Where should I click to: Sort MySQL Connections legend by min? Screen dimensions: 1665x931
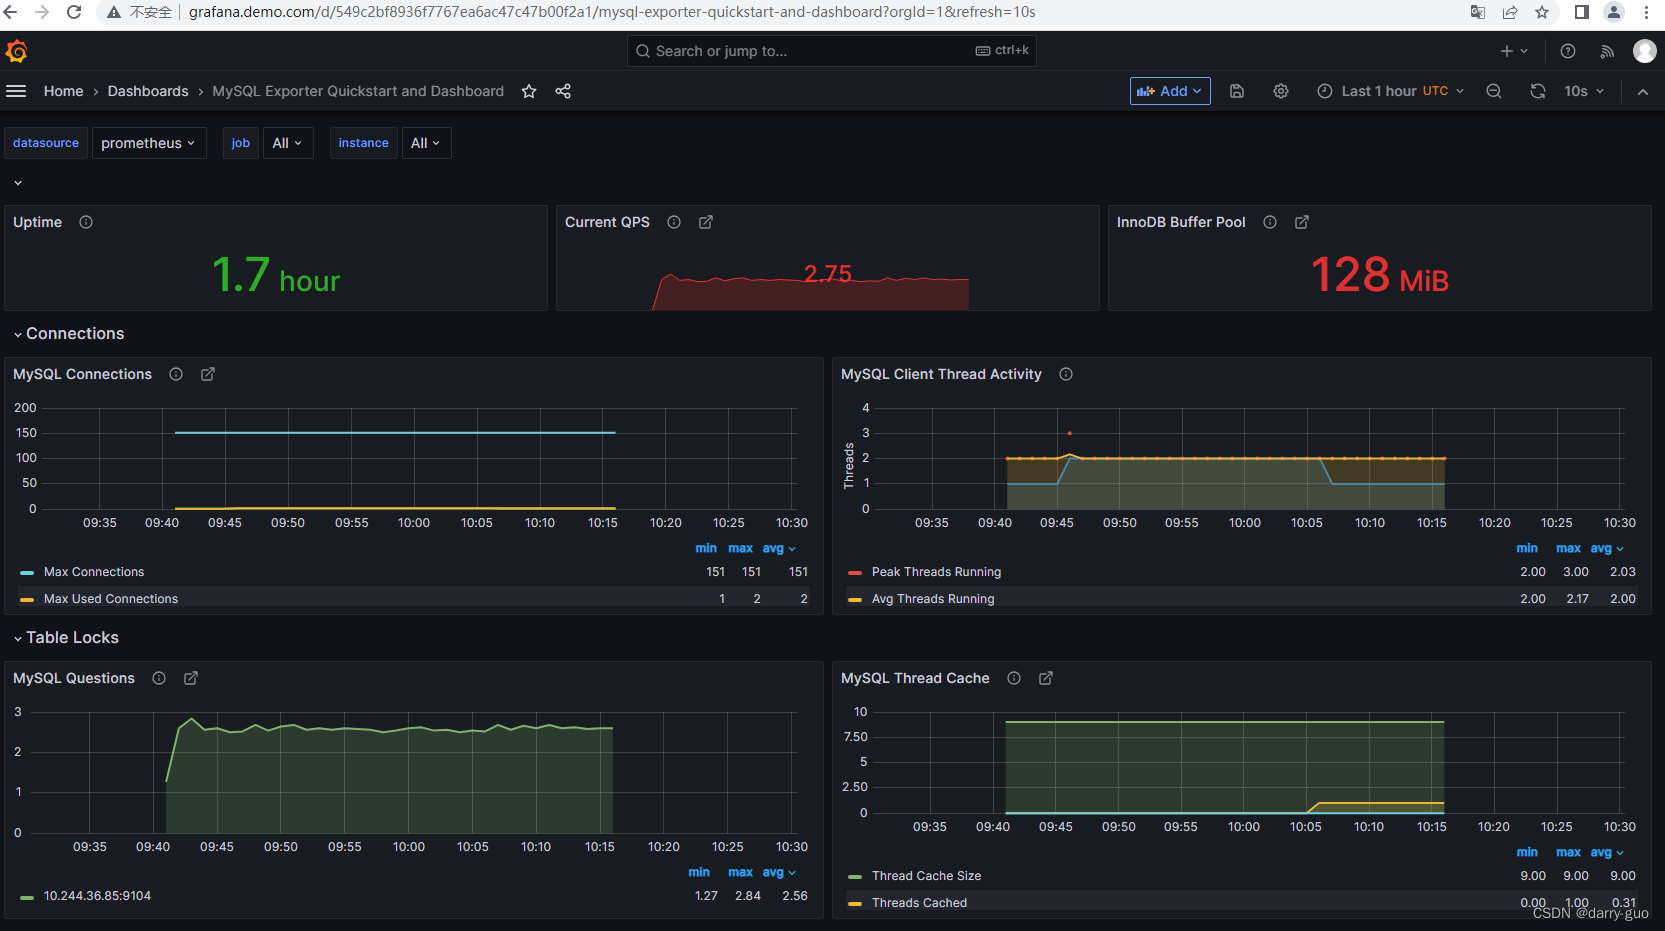(x=706, y=548)
